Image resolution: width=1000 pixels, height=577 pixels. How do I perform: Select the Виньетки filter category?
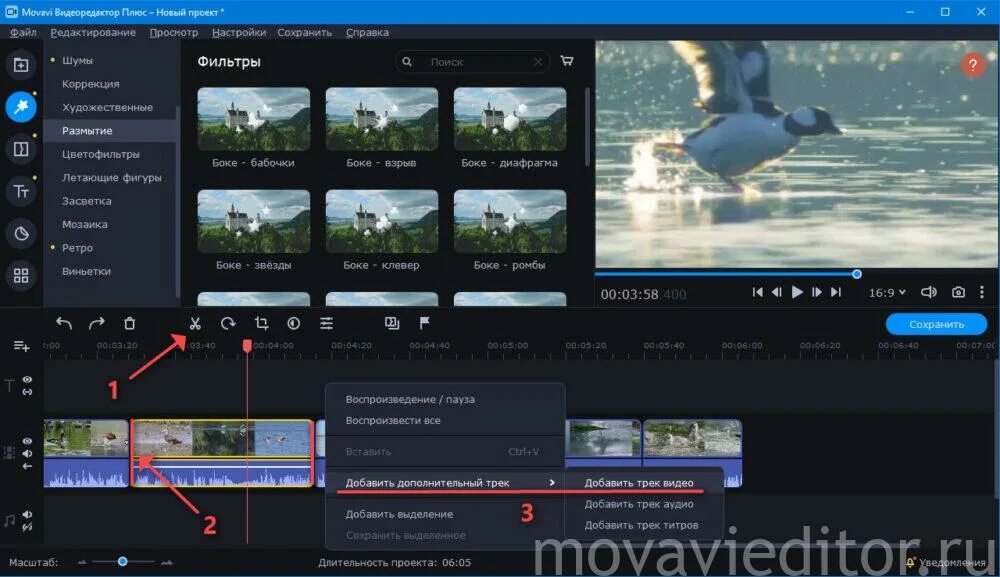86,271
